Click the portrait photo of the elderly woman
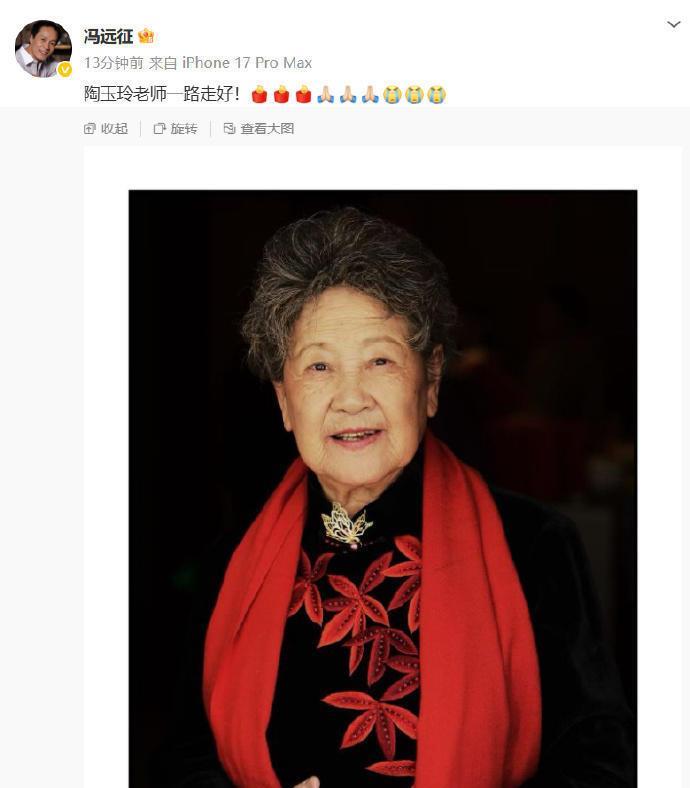The image size is (690, 788). point(383,488)
